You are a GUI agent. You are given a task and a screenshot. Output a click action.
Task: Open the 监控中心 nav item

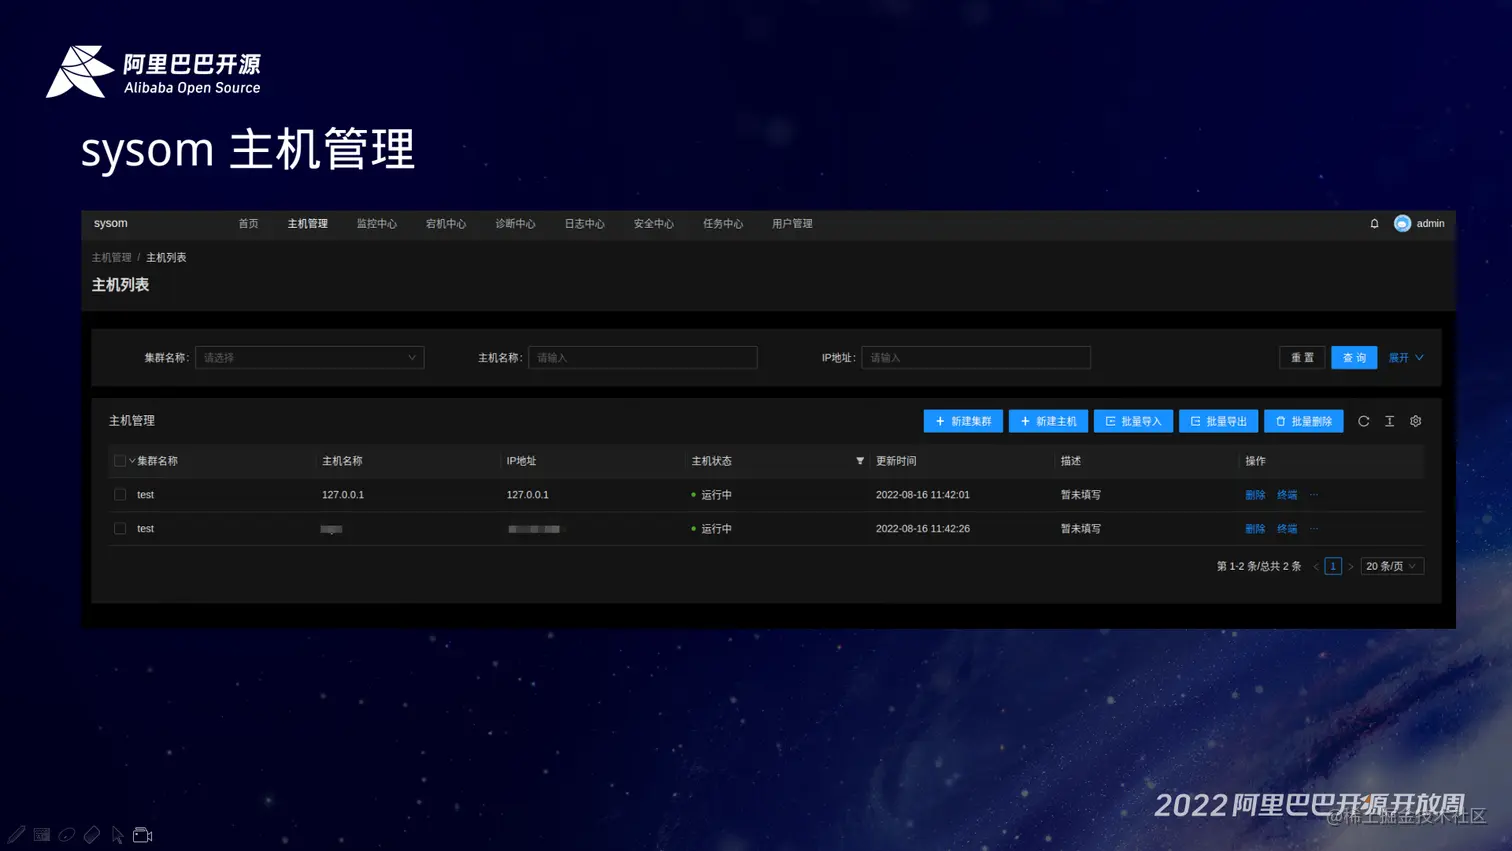click(377, 224)
